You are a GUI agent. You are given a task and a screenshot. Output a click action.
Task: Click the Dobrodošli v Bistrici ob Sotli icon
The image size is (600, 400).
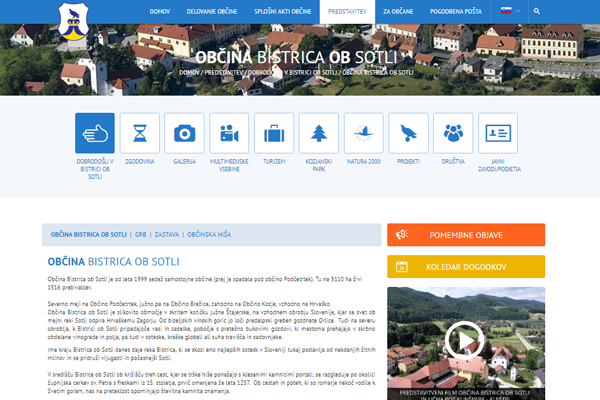tap(95, 133)
